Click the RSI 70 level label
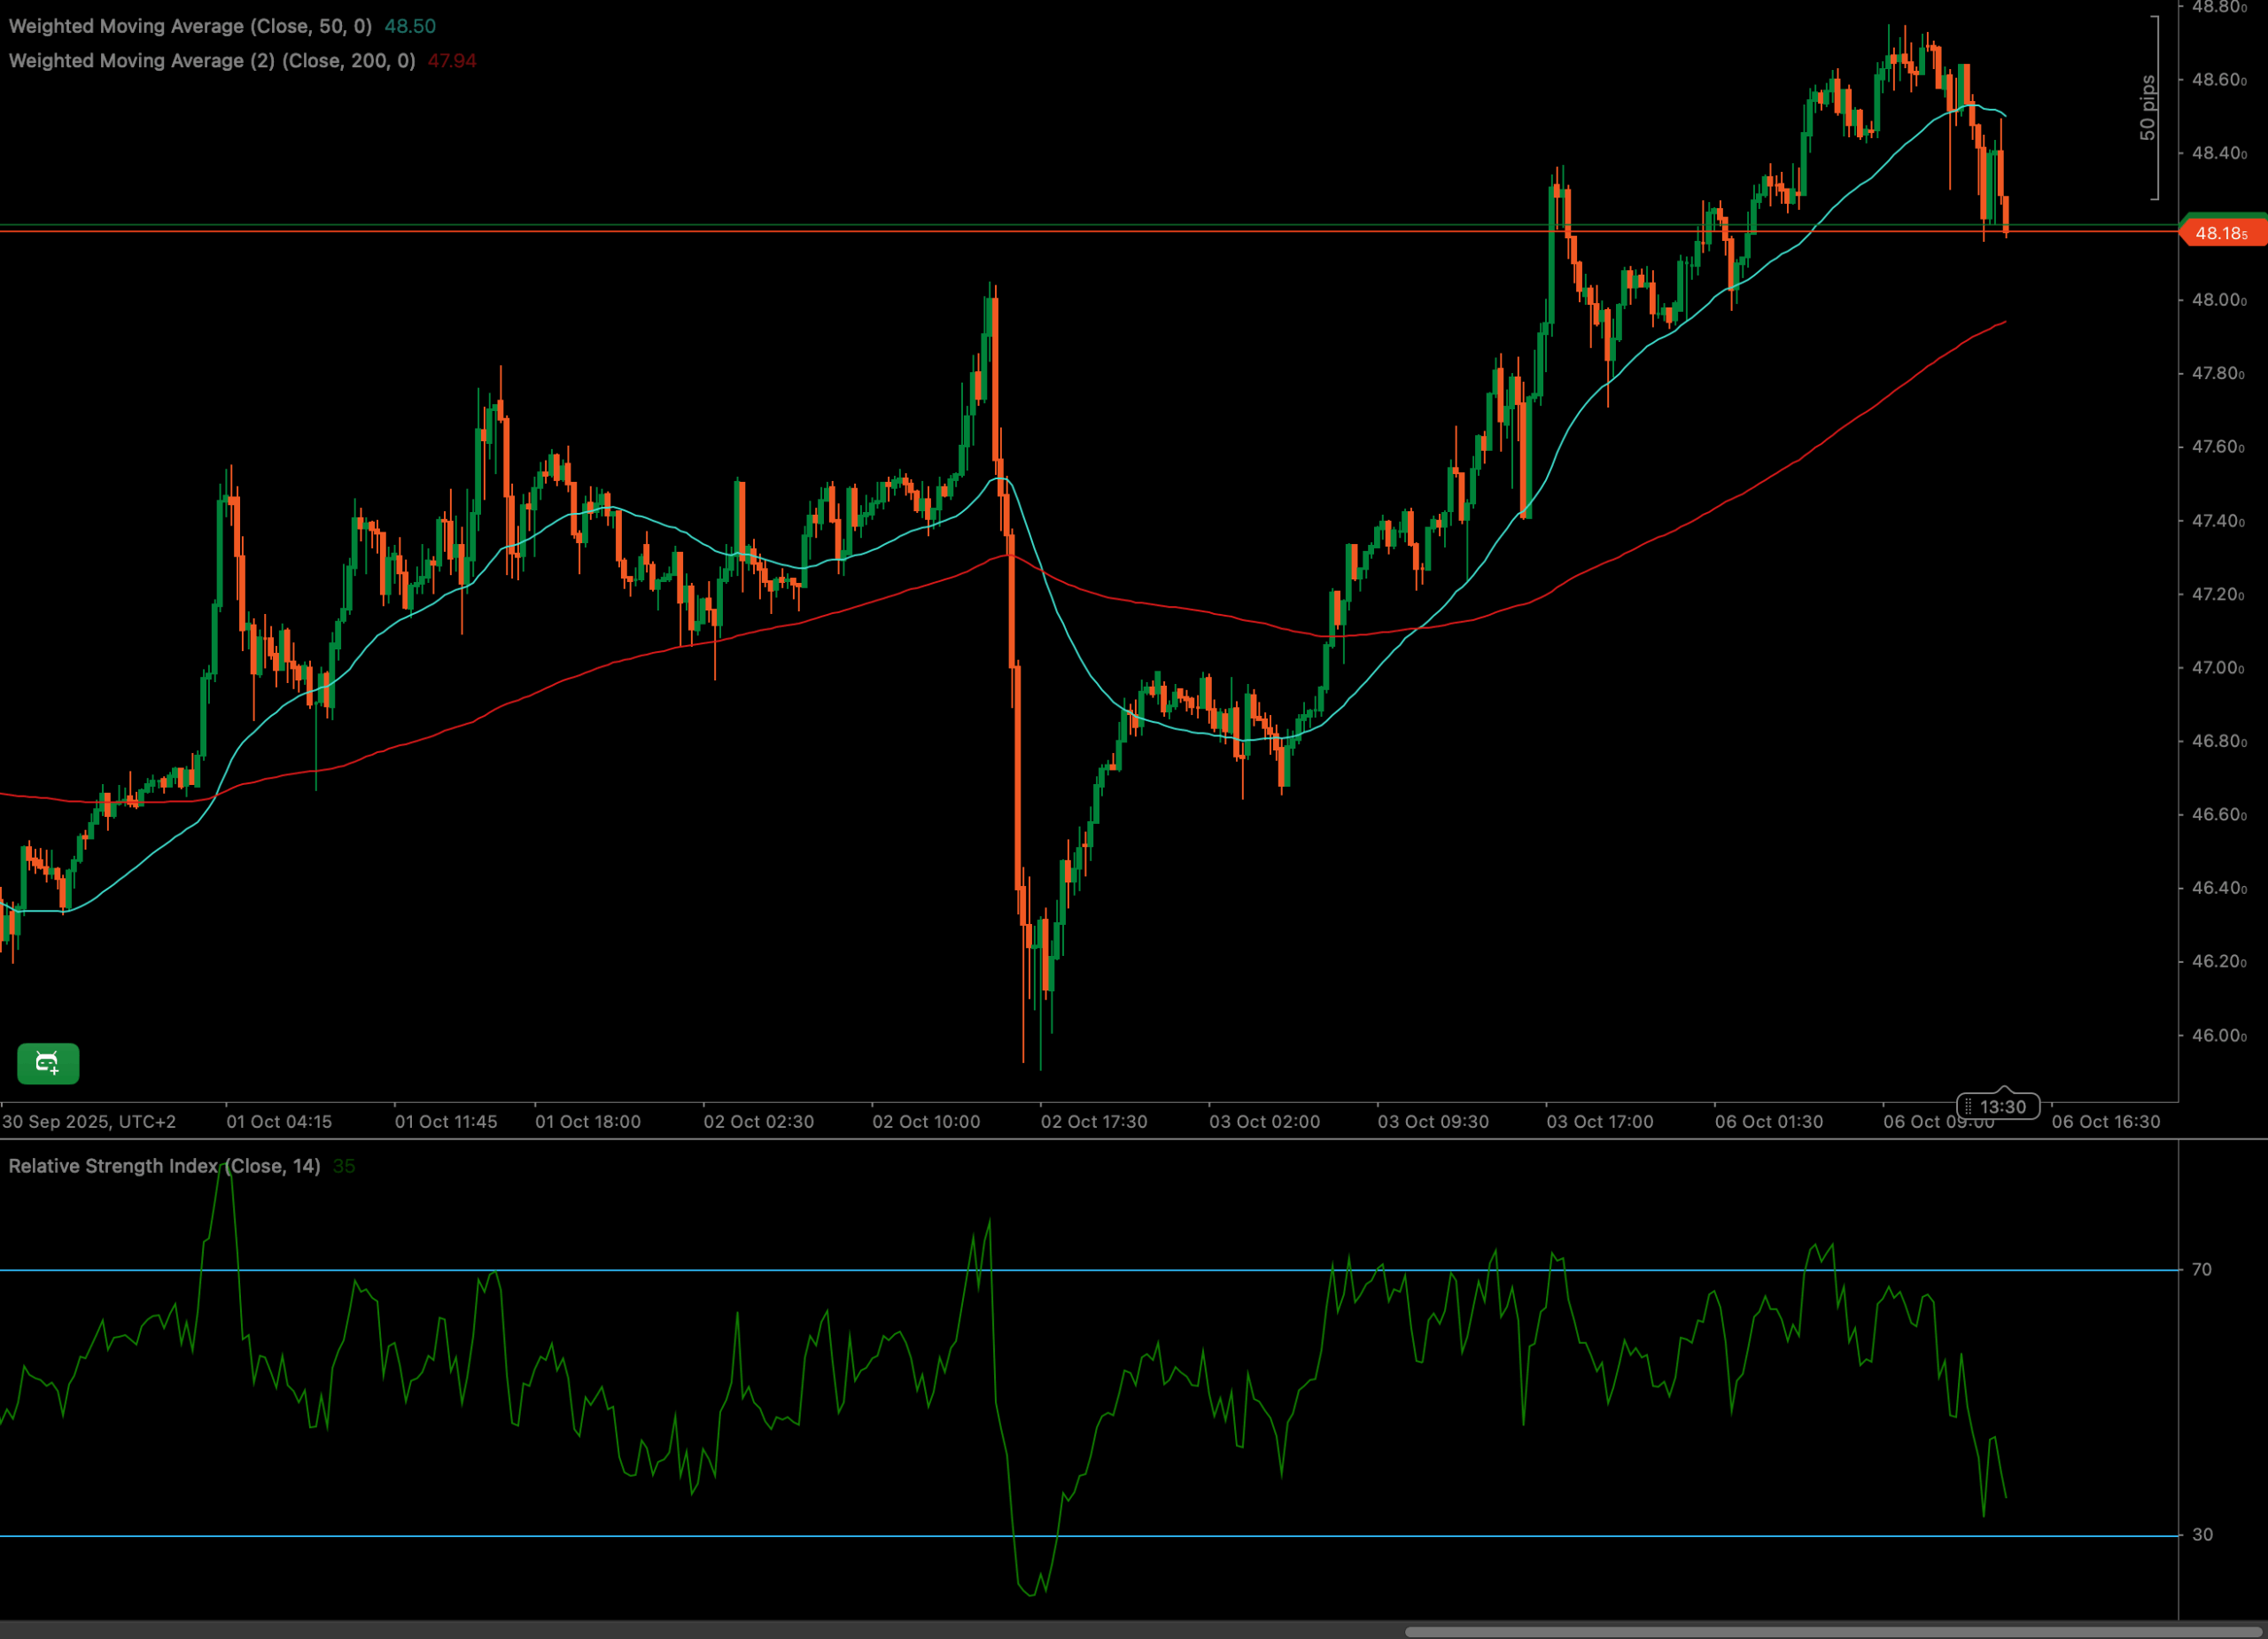The width and height of the screenshot is (2268, 1639). 2201,1270
